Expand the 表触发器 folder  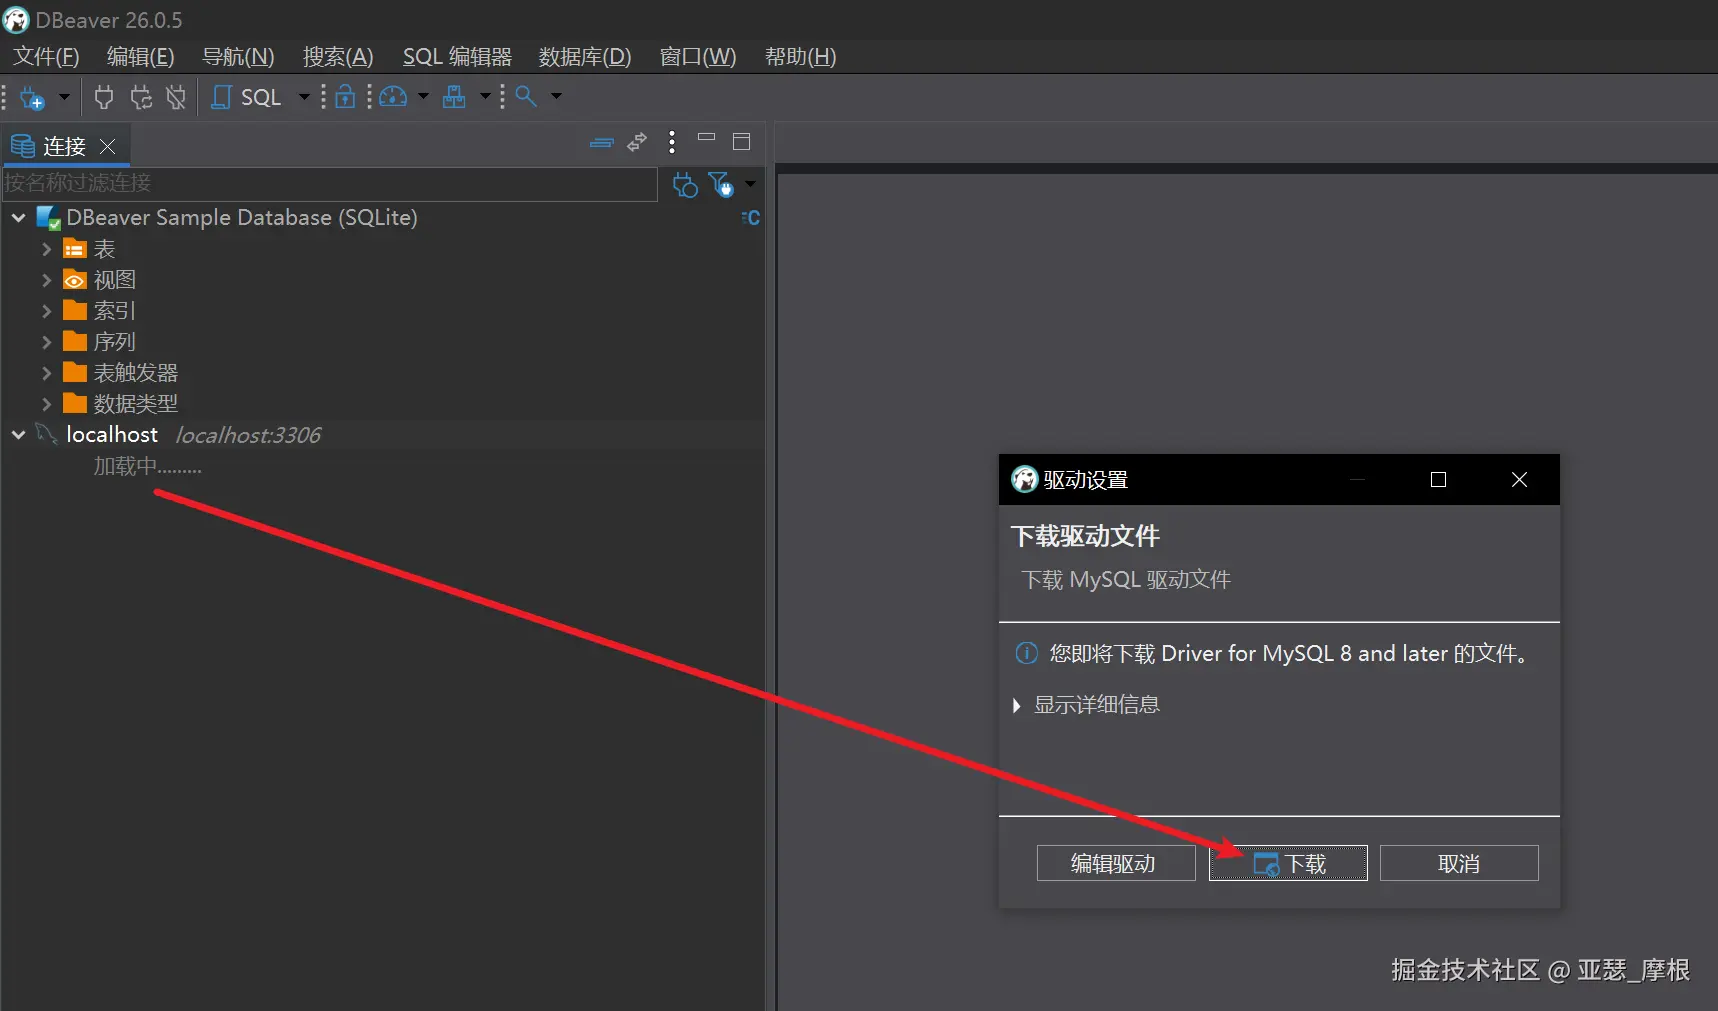[46, 373]
